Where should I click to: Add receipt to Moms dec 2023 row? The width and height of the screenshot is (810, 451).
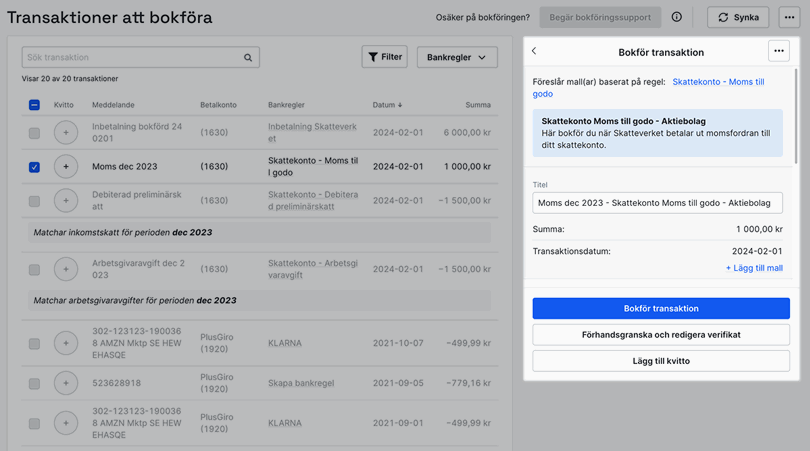coord(66,167)
